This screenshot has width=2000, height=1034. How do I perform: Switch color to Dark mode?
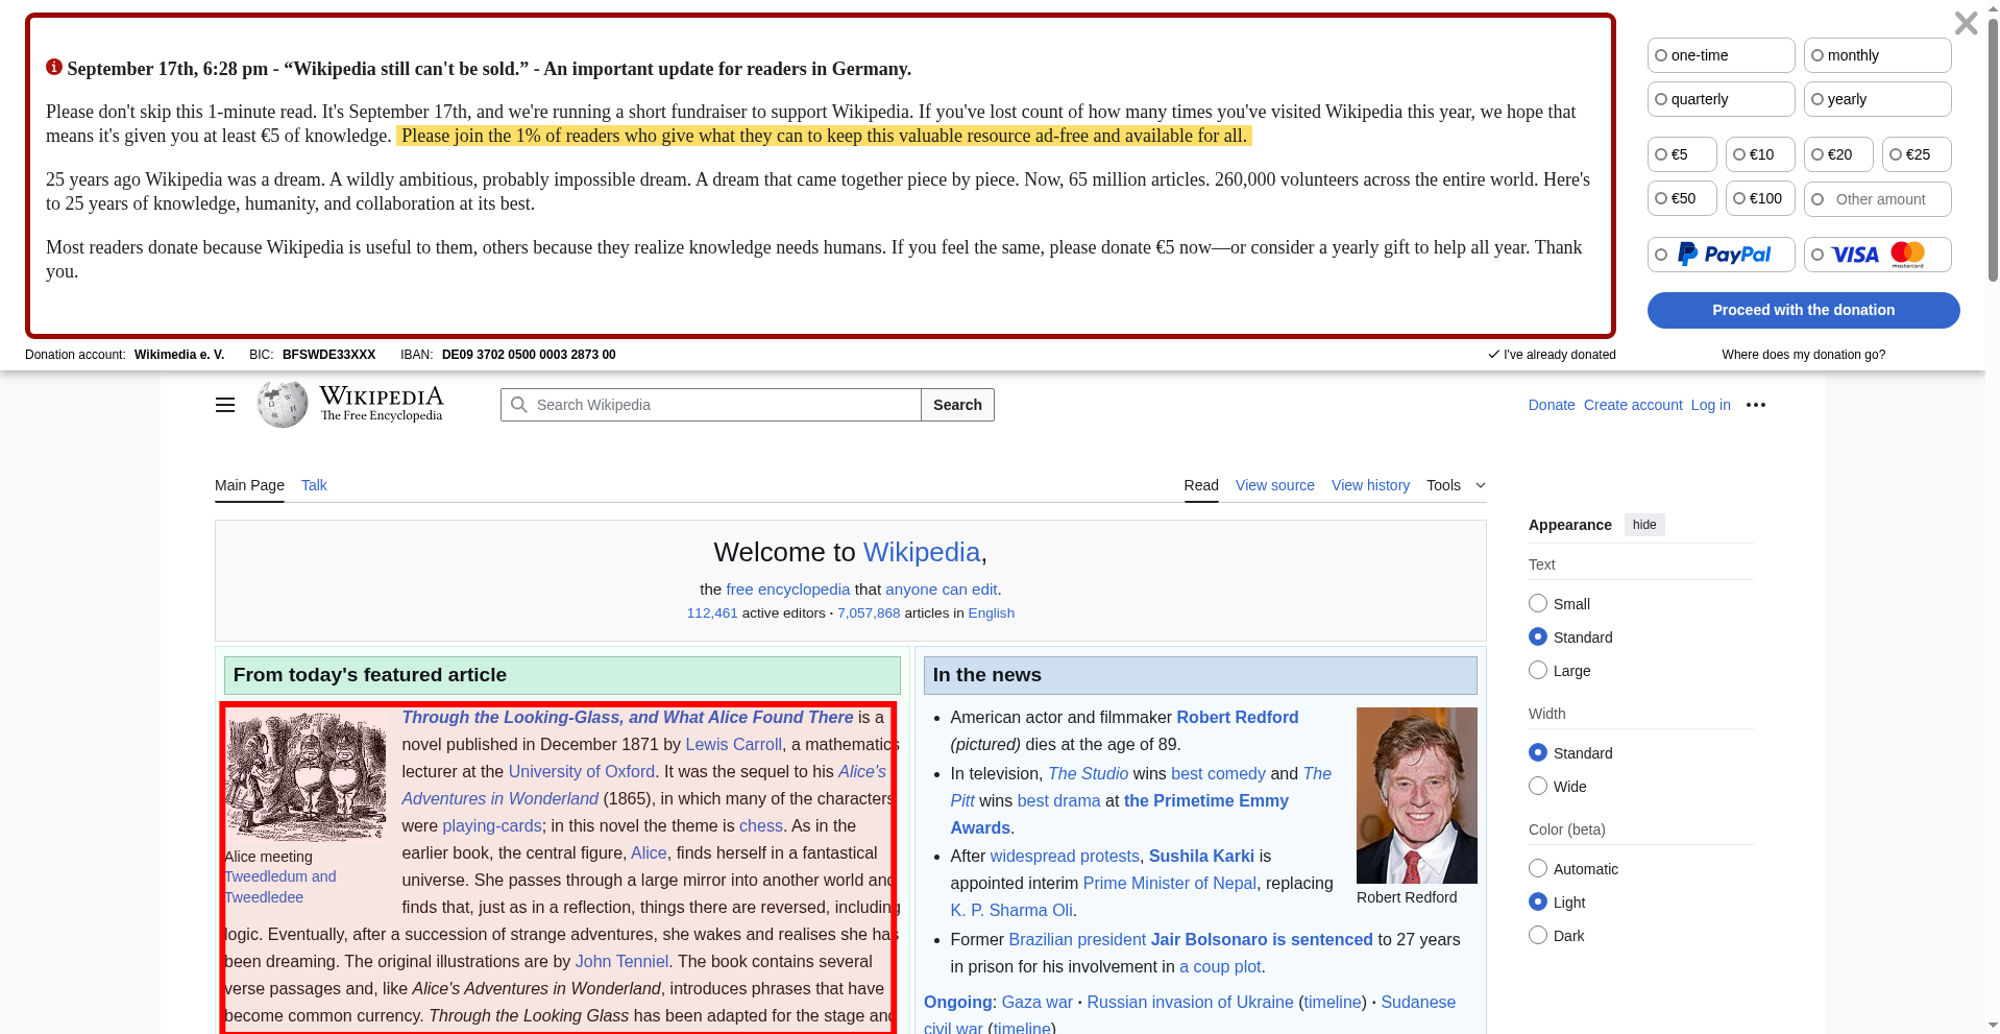[x=1538, y=935]
